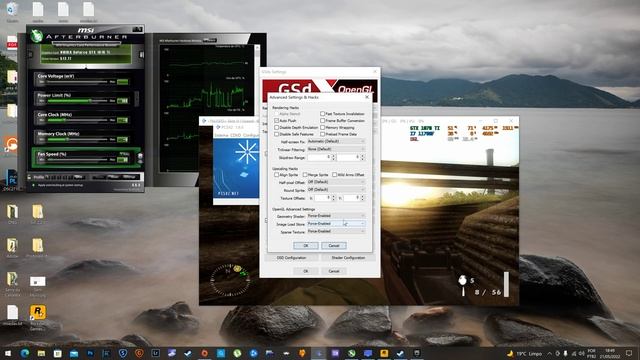
Task: Open the Trilinear Filtering dropdown
Action: tap(336, 149)
